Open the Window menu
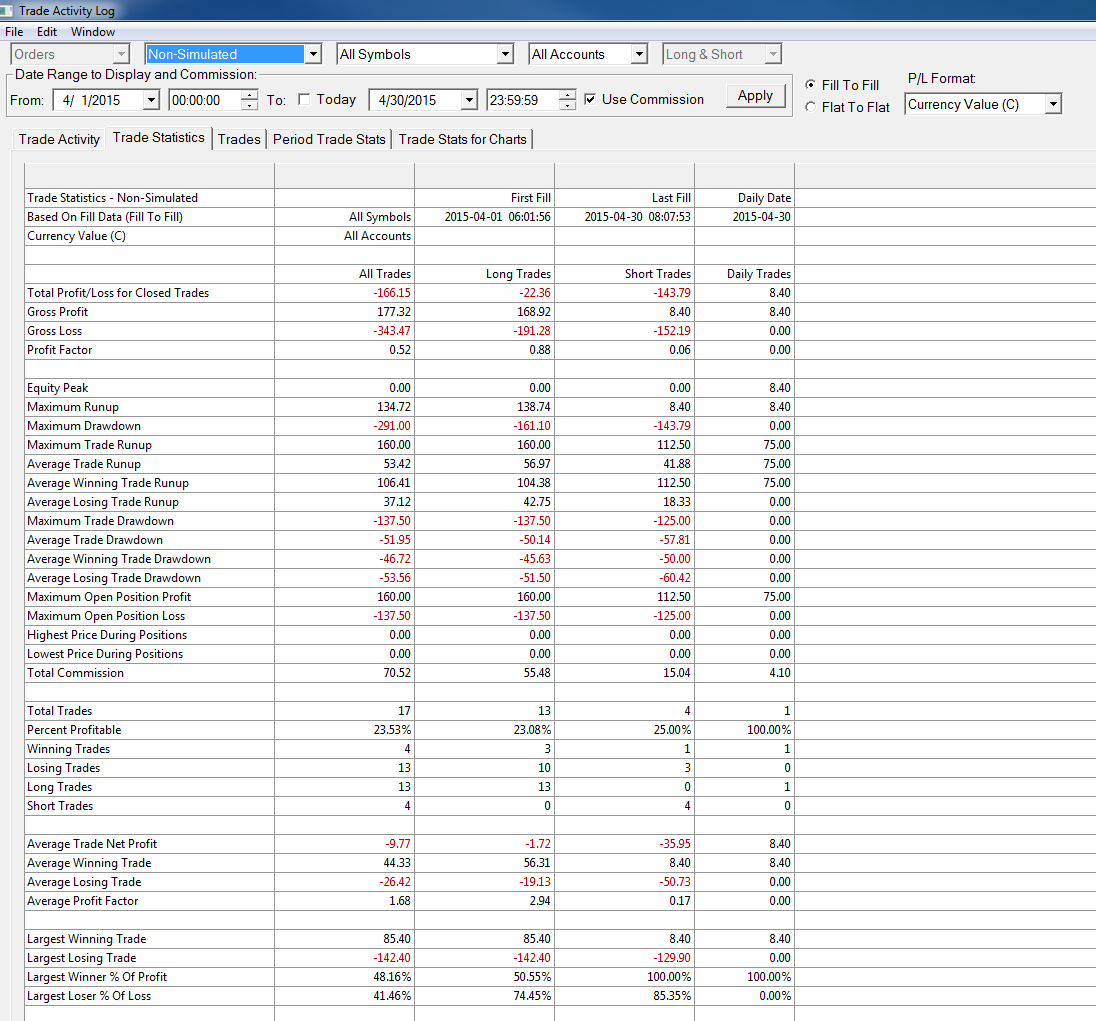The width and height of the screenshot is (1096, 1021). pos(93,32)
